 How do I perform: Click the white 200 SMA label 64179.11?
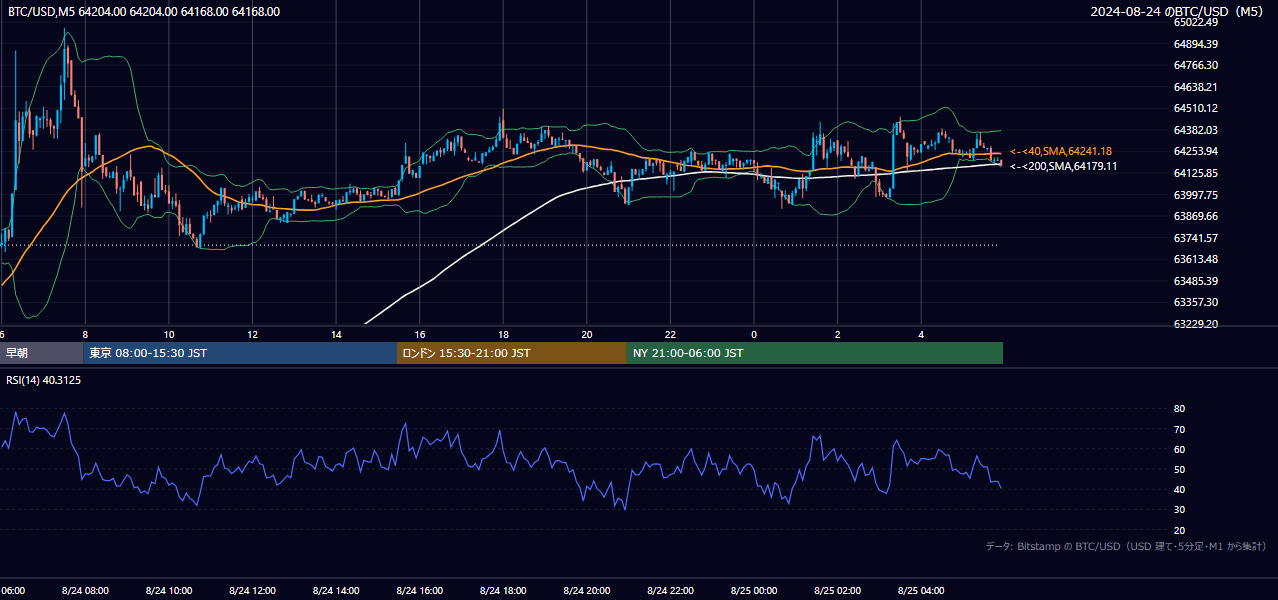pos(1064,166)
